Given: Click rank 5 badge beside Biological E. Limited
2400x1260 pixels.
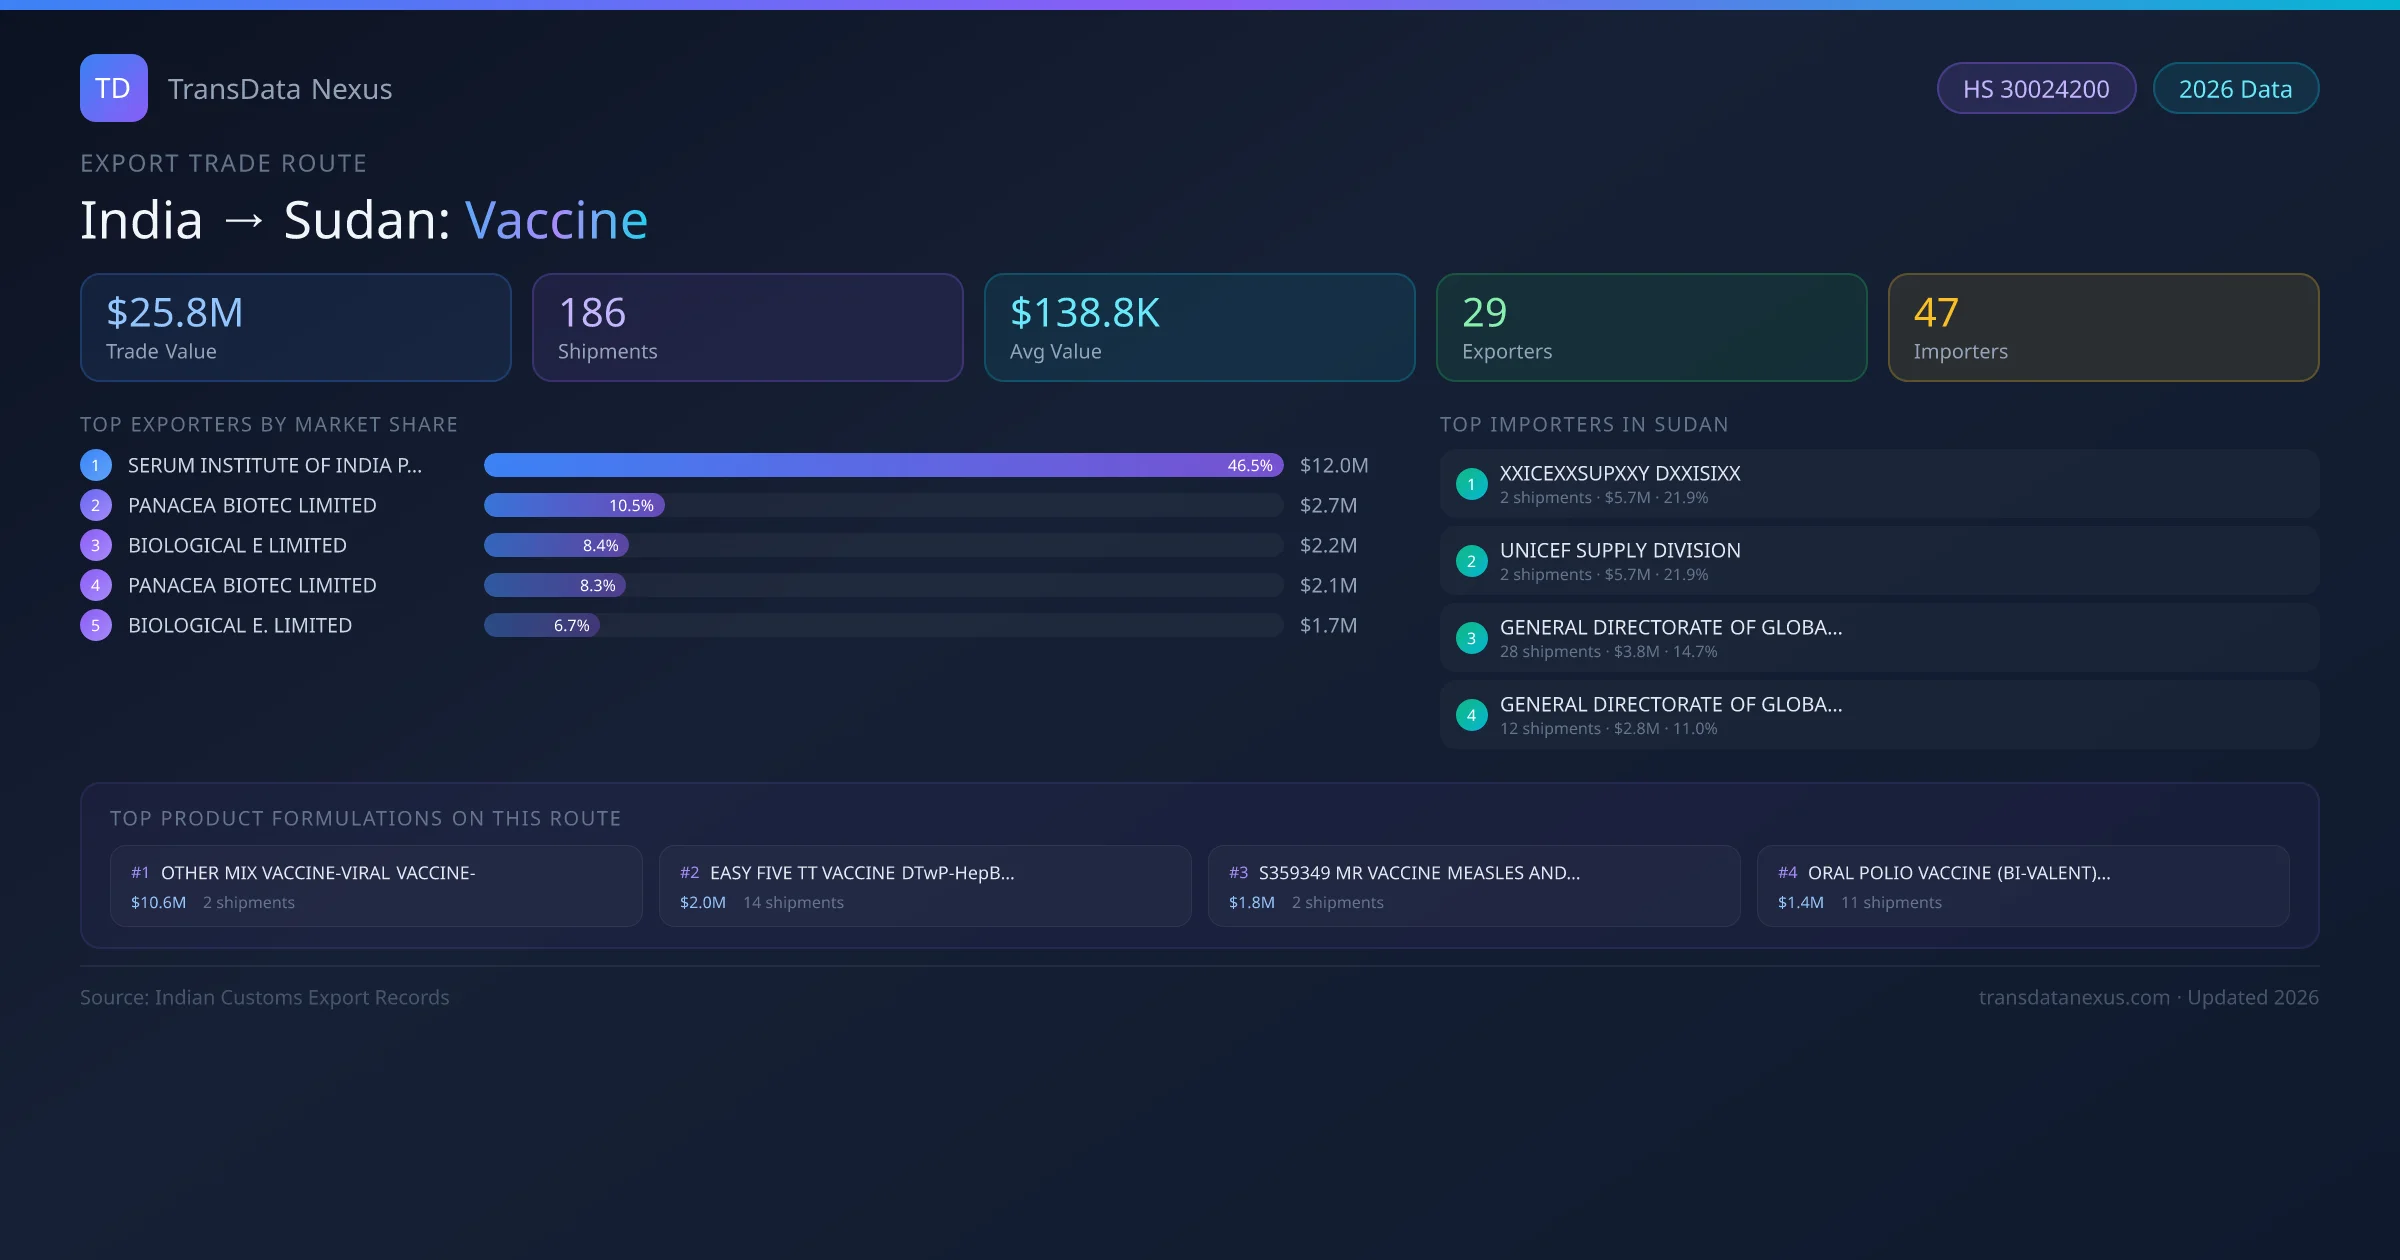Looking at the screenshot, I should point(96,625).
